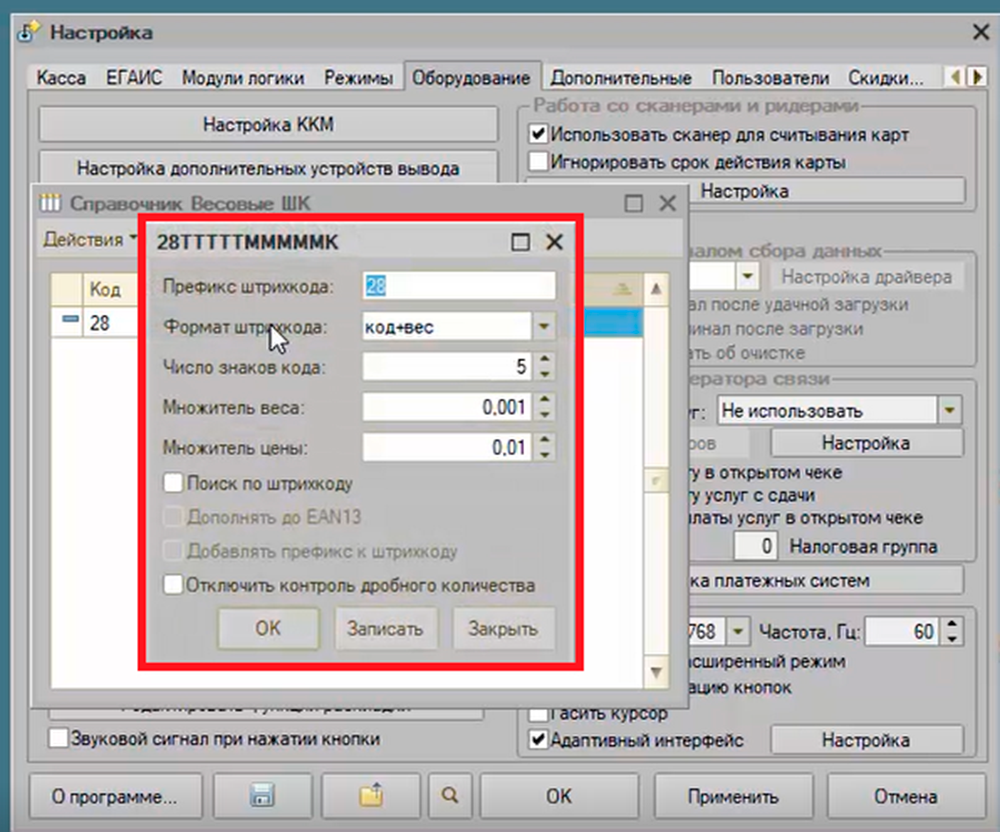The width and height of the screenshot is (1000, 832).
Task: Maximize the Справочник Весовые ШК window
Action: (x=634, y=203)
